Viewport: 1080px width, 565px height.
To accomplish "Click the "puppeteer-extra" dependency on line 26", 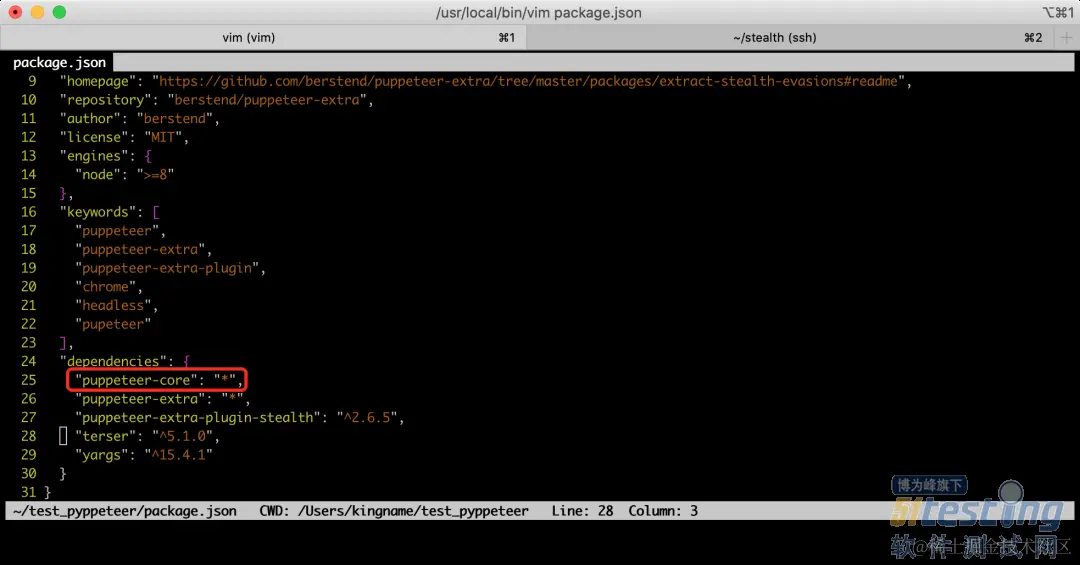I will pyautogui.click(x=140, y=398).
